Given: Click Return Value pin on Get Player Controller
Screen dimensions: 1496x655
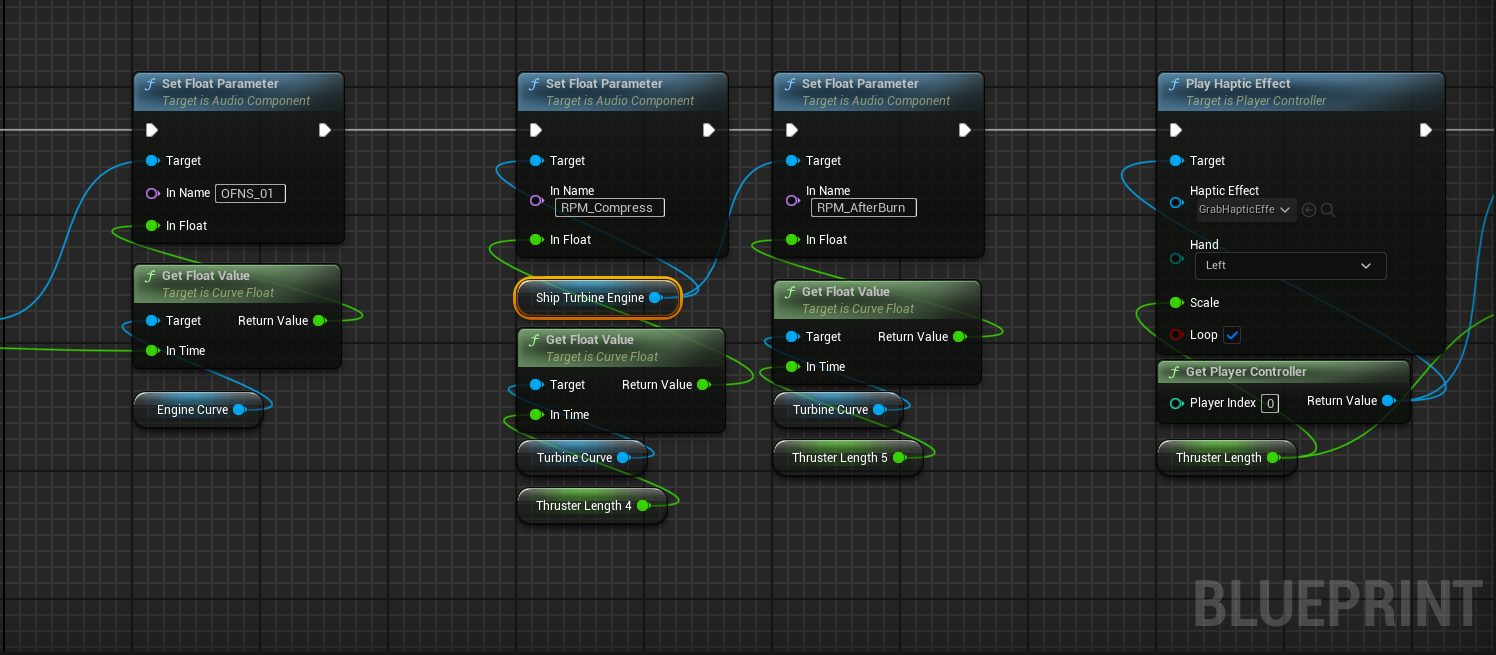Looking at the screenshot, I should (1389, 401).
